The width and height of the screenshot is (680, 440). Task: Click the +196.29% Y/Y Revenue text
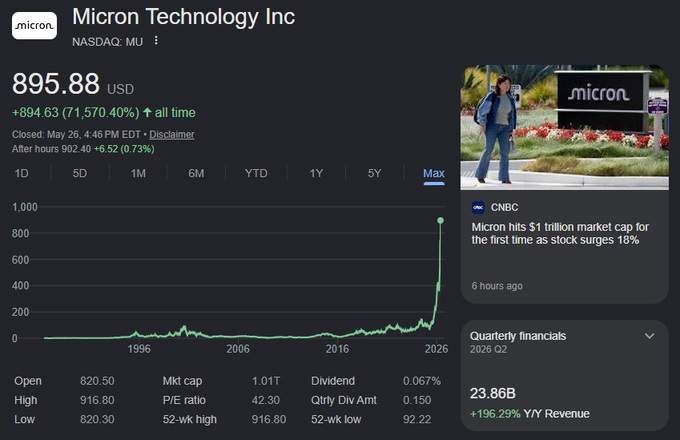point(530,414)
